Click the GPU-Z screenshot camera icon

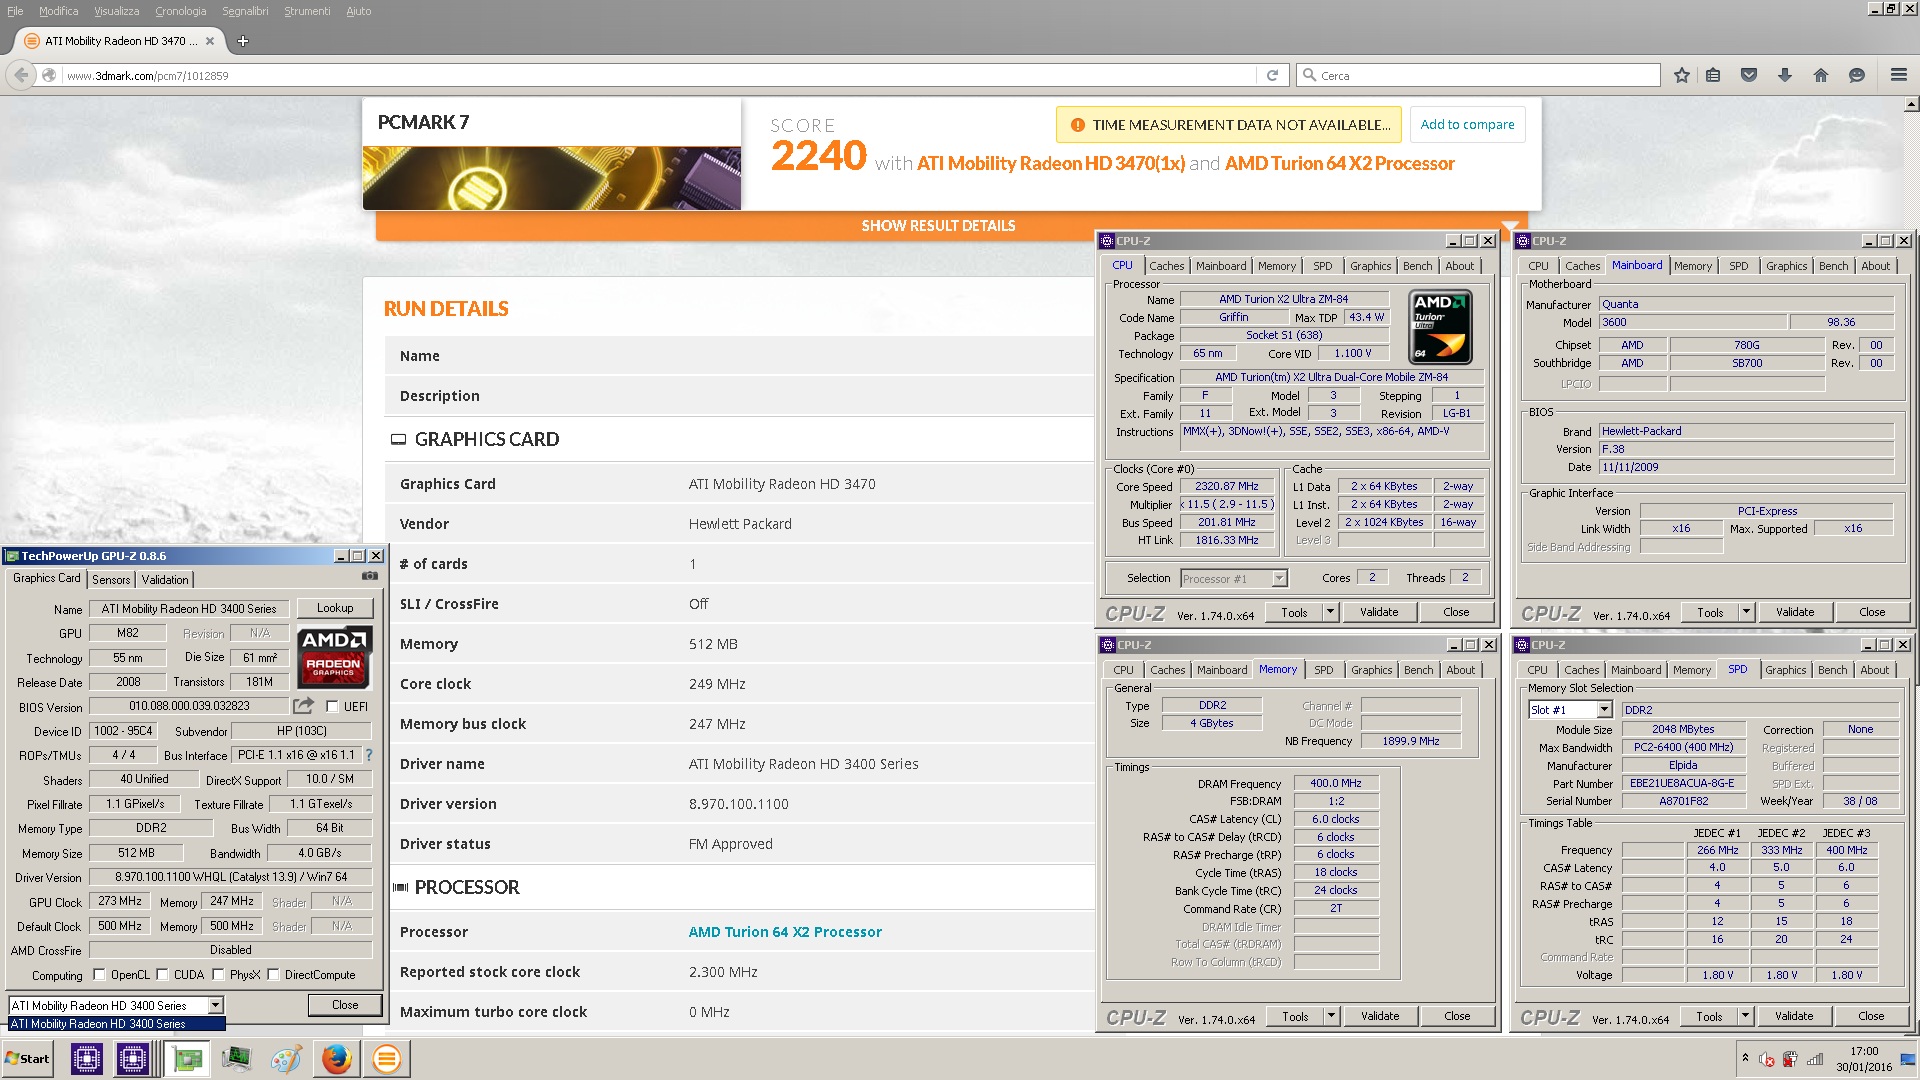tap(370, 576)
